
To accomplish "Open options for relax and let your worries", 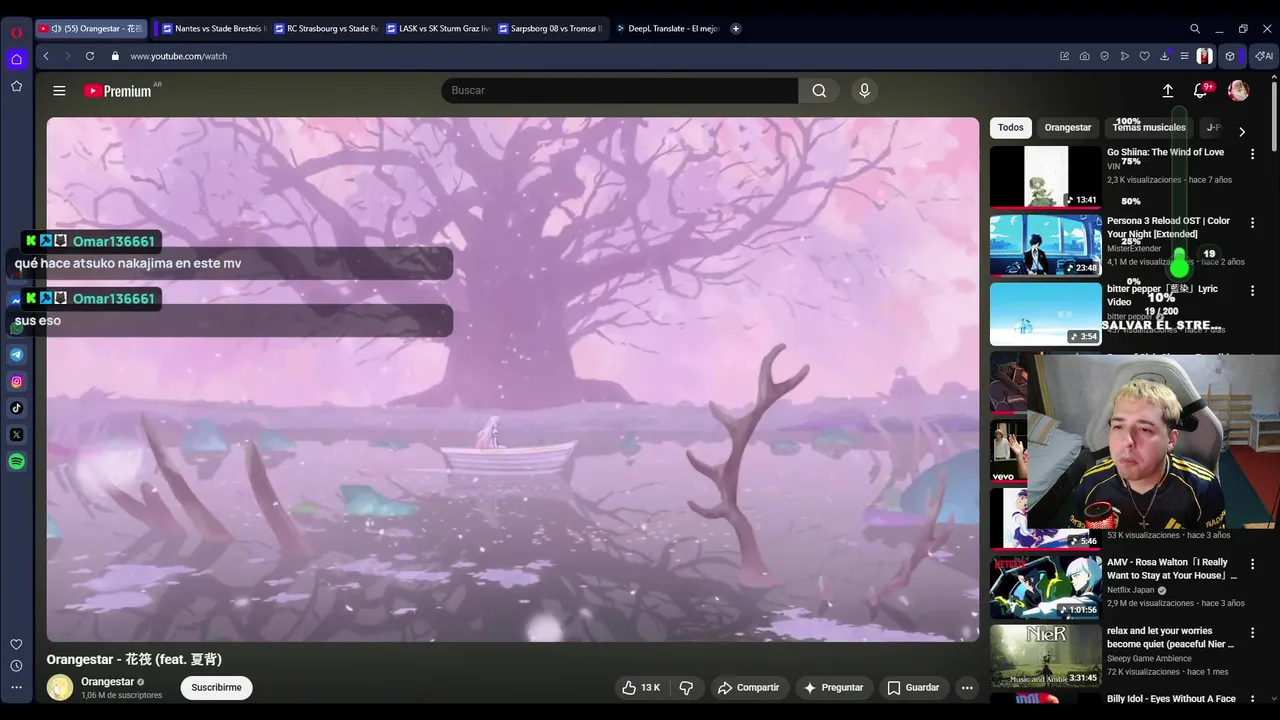I will click(x=1252, y=633).
